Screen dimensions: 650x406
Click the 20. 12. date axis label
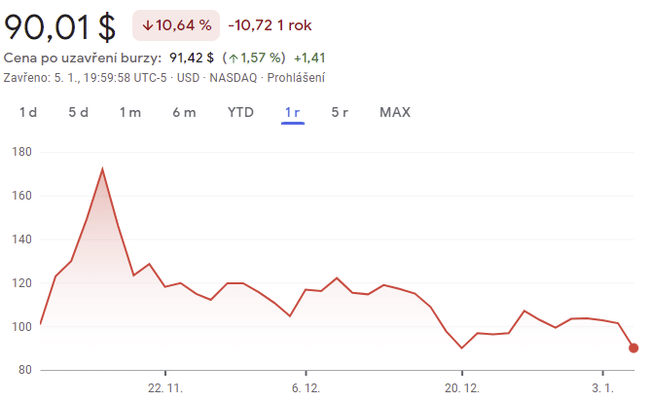461,387
